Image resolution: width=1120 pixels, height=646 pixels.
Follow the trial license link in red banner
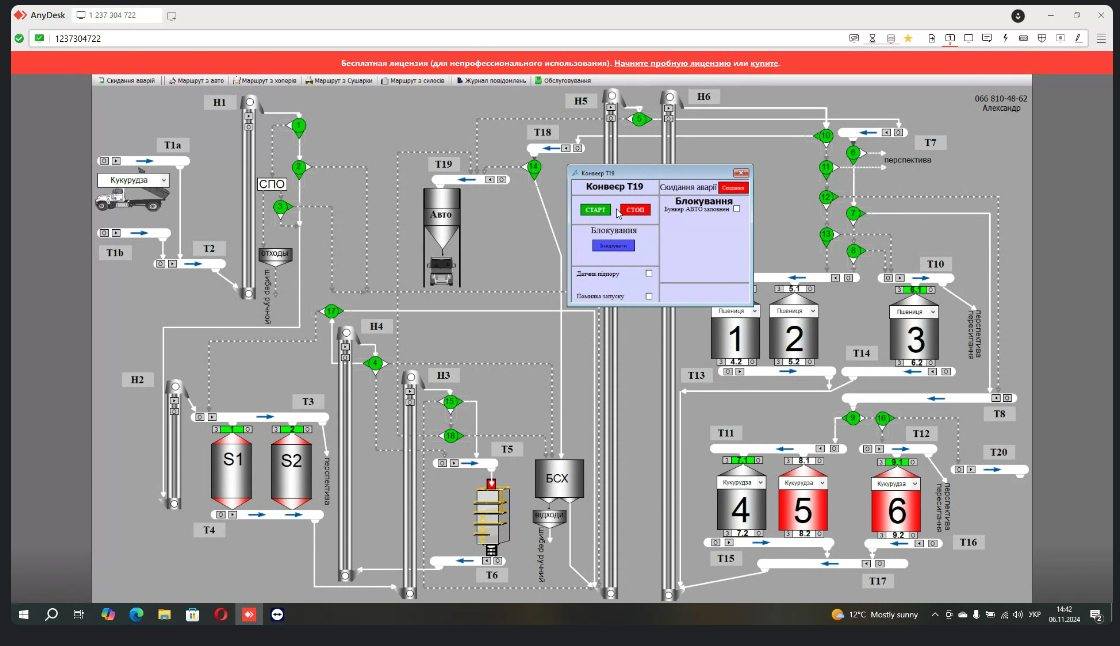click(x=672, y=63)
